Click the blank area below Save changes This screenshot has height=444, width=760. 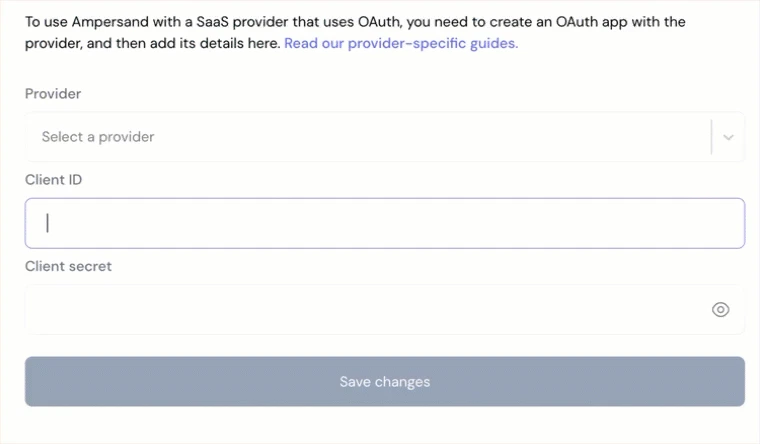pos(385,425)
